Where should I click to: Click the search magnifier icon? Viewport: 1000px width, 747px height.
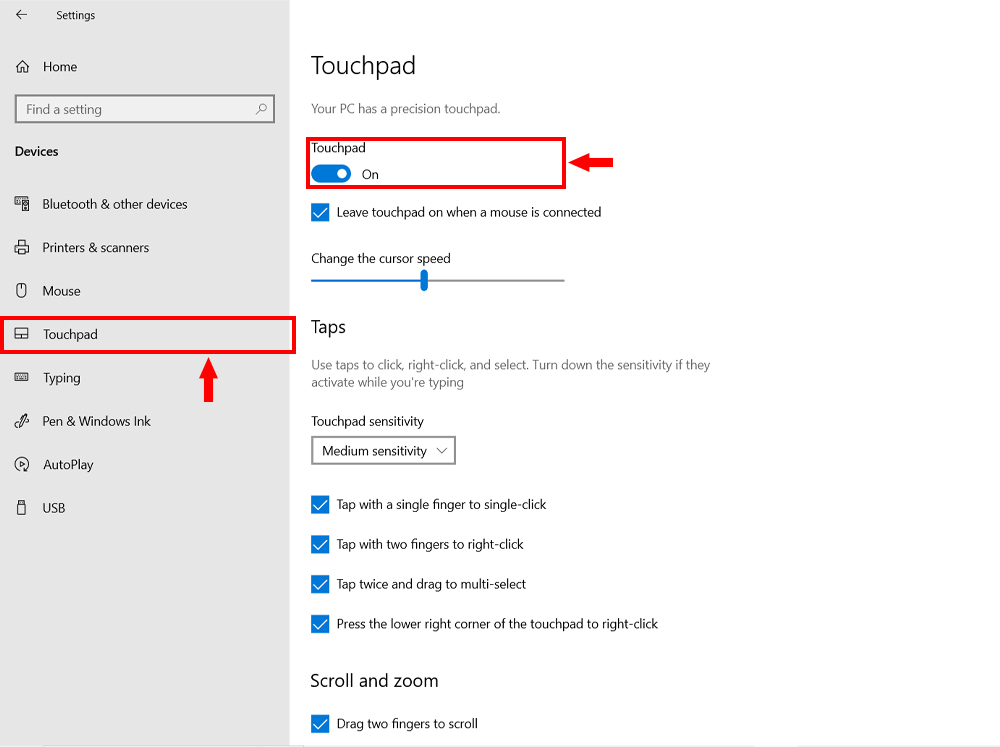point(262,109)
